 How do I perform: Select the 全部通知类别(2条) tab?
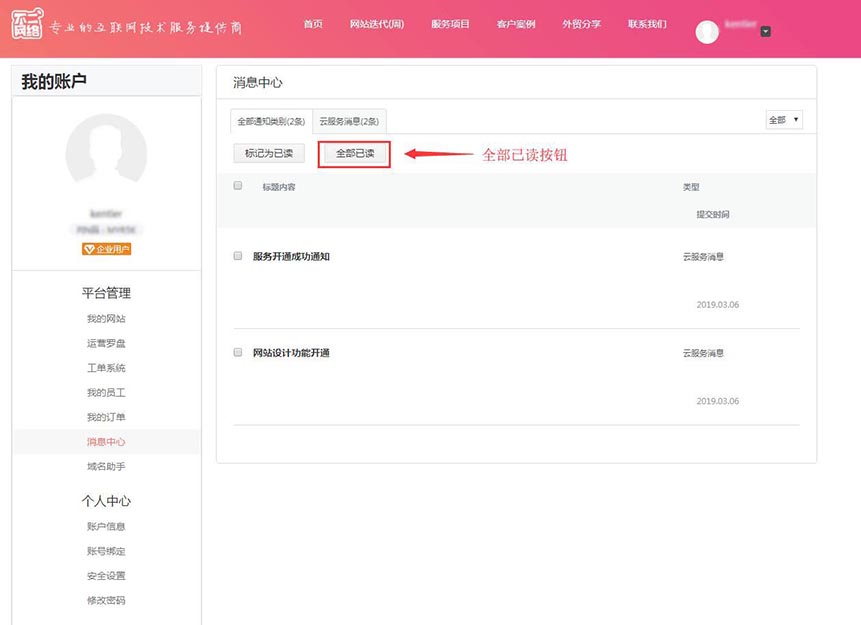pos(271,122)
